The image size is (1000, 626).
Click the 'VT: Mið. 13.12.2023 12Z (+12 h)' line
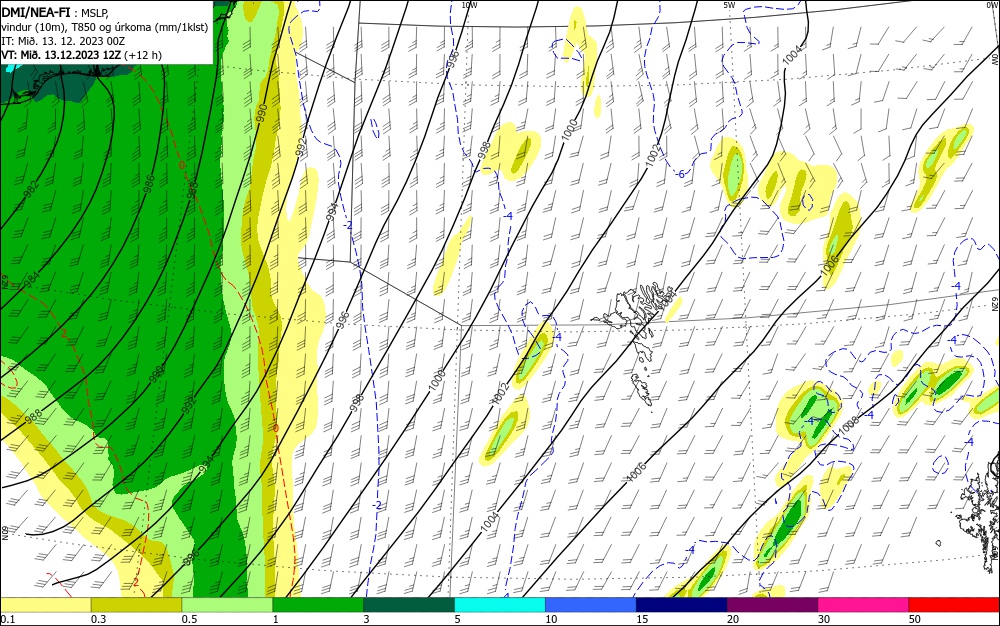[x=82, y=55]
